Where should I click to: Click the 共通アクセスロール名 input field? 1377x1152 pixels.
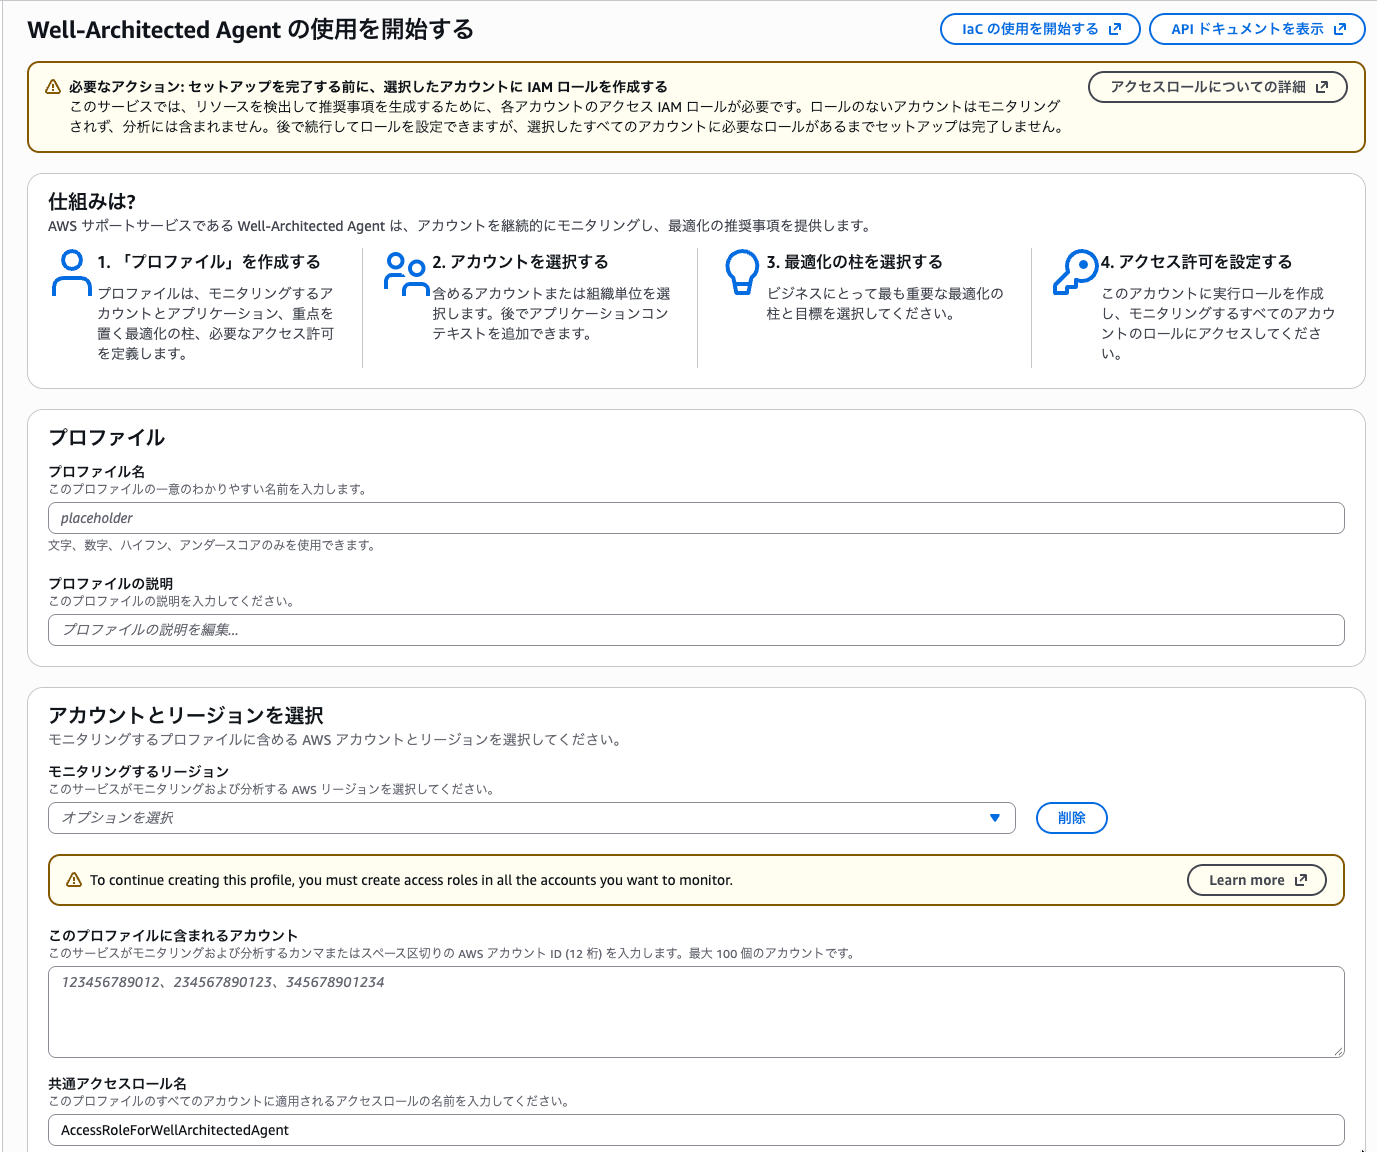coord(696,1130)
